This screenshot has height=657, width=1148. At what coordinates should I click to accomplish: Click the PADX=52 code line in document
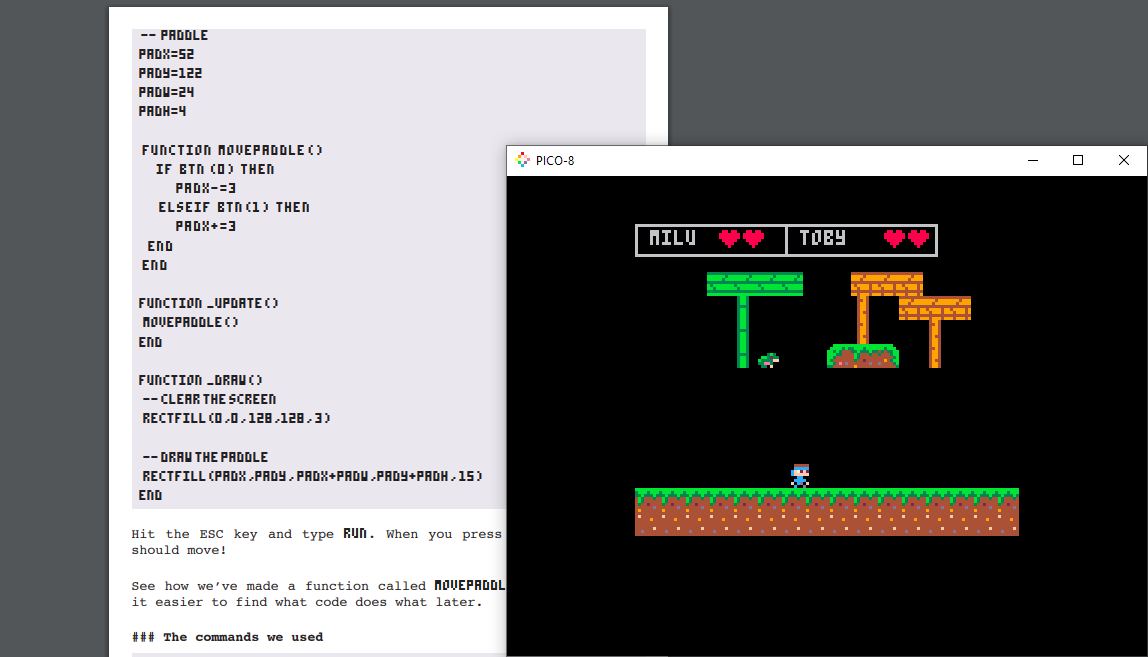click(166, 54)
